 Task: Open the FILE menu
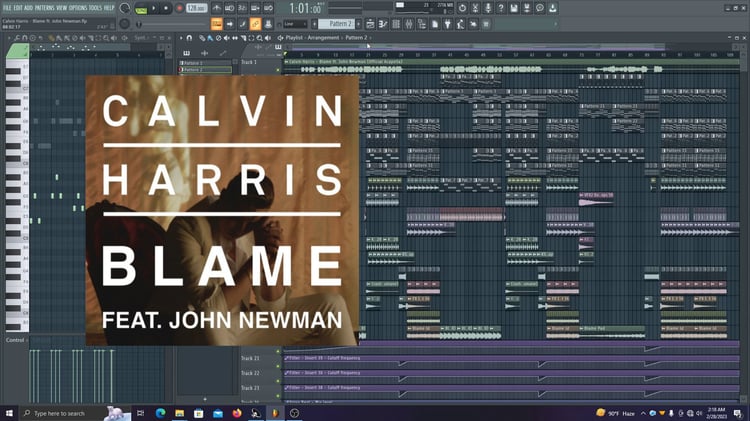(7, 8)
